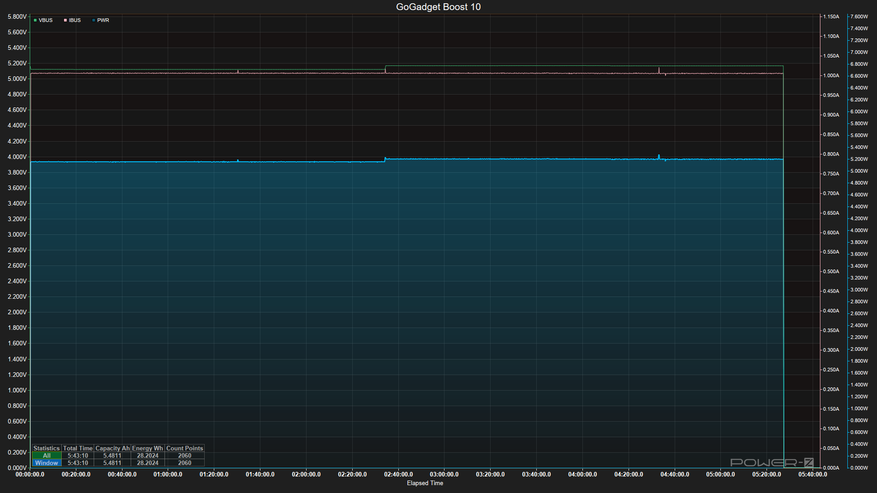The height and width of the screenshot is (493, 877).
Task: Click the Statistics table header cell
Action: click(x=46, y=448)
